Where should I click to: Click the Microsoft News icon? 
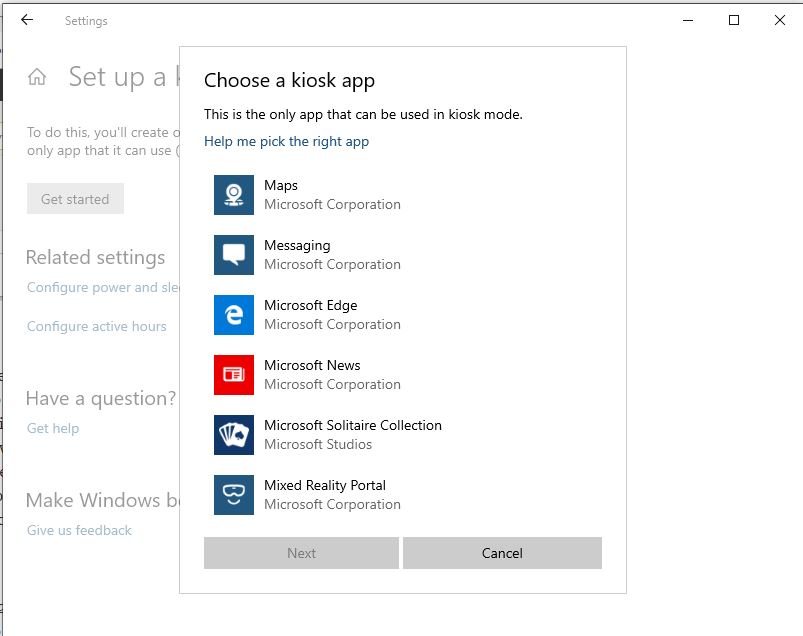tap(233, 374)
